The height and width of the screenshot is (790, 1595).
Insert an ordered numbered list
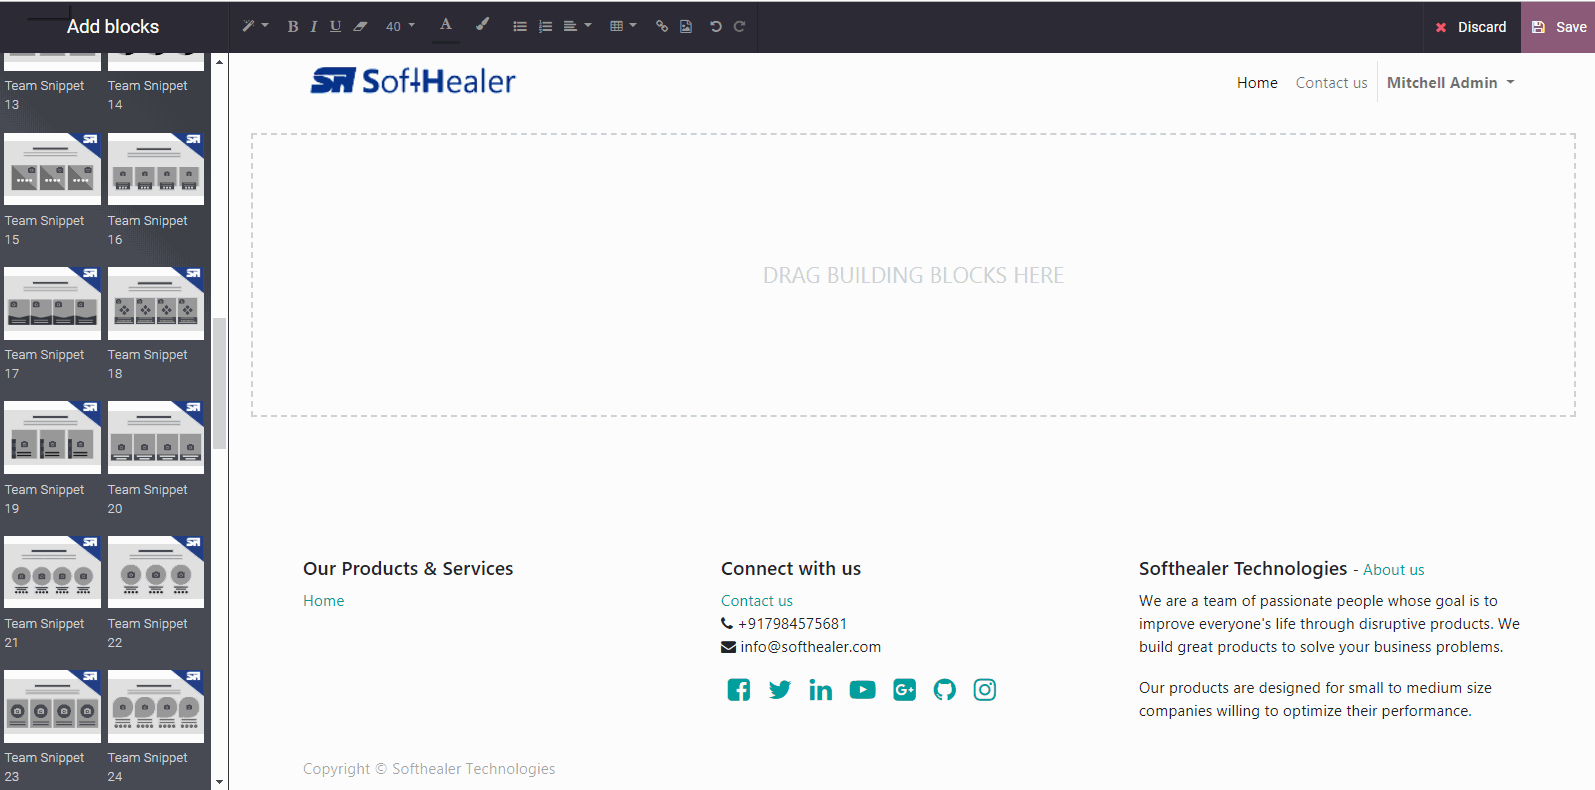coord(545,27)
